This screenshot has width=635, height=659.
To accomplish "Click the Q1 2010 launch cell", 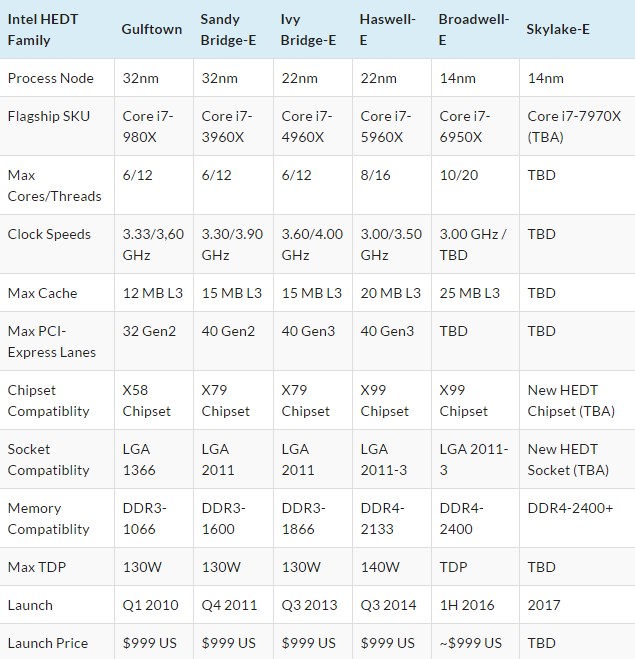I will click(x=151, y=605).
